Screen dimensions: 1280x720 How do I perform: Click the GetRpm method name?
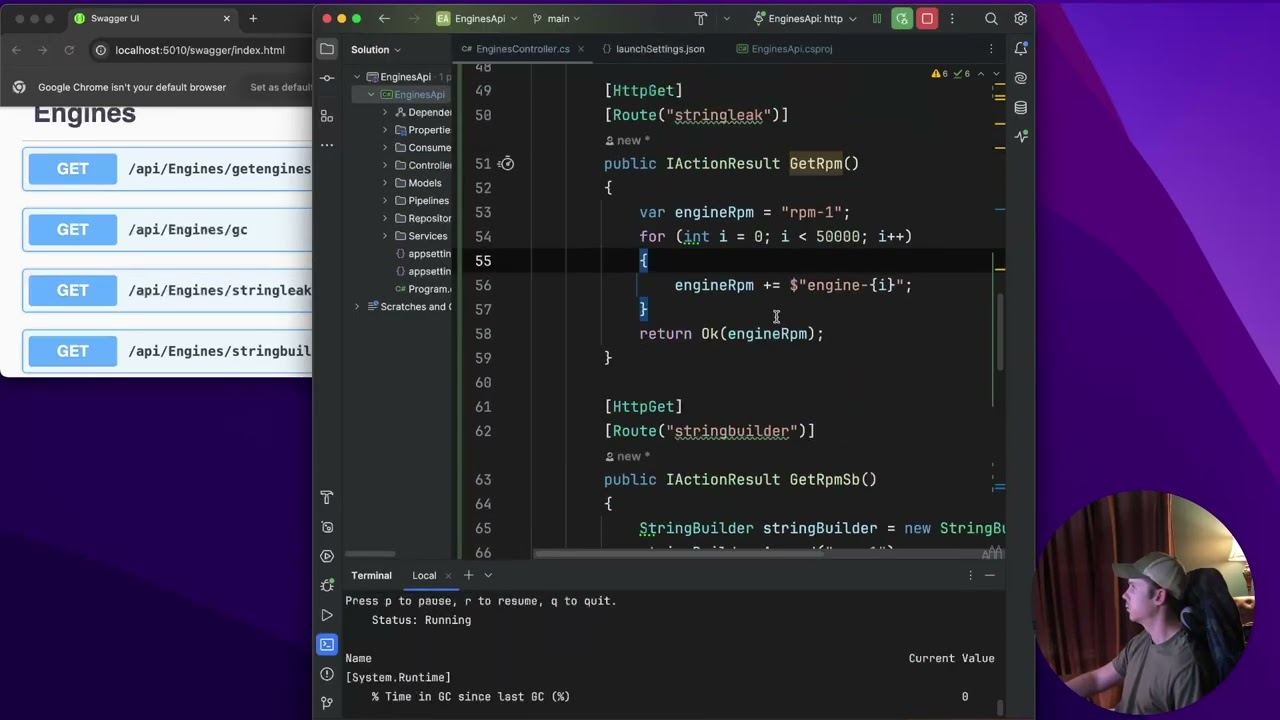815,163
